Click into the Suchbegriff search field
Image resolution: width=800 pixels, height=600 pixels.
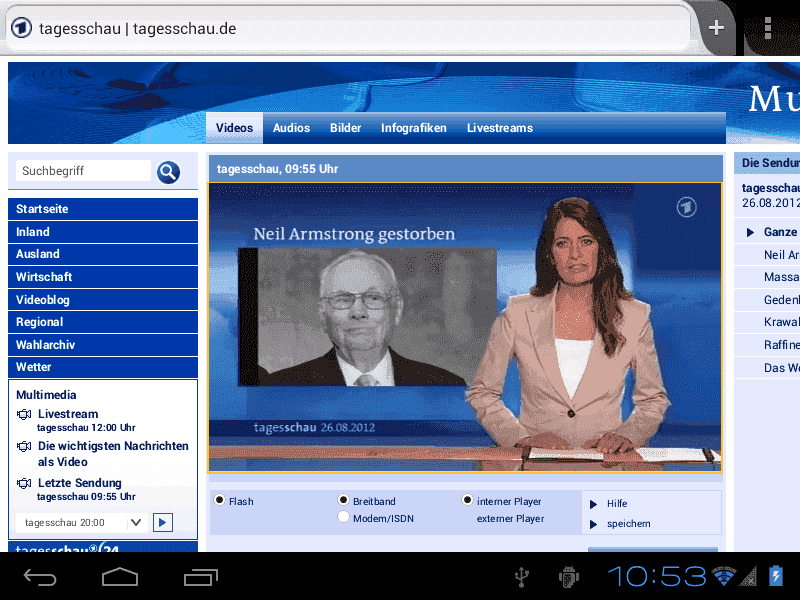(x=83, y=171)
